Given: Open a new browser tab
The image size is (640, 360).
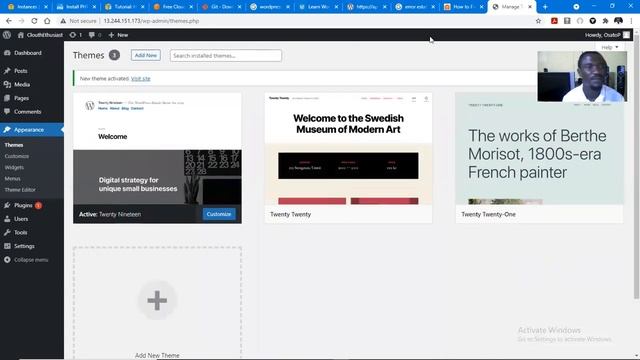Looking at the screenshot, I should pyautogui.click(x=545, y=7).
